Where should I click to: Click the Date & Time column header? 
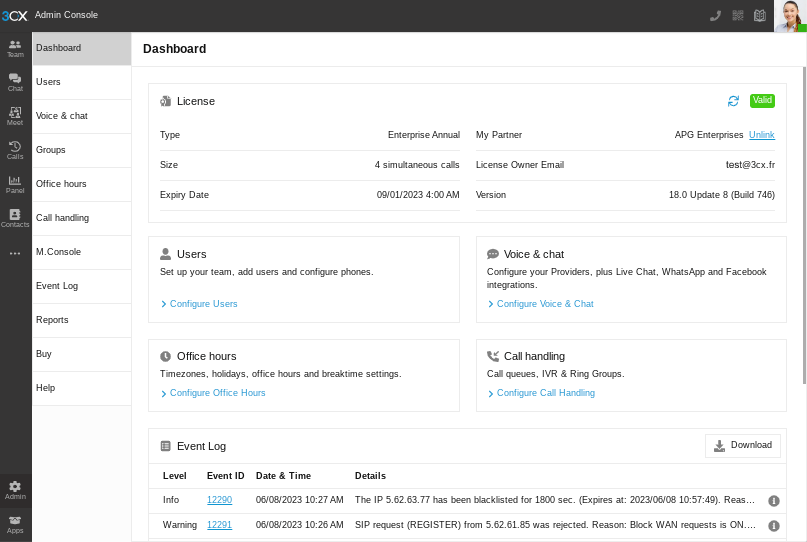[x=283, y=476]
